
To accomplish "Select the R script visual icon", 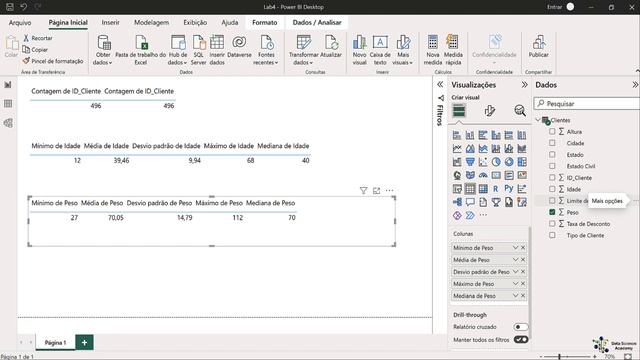I will pos(496,189).
